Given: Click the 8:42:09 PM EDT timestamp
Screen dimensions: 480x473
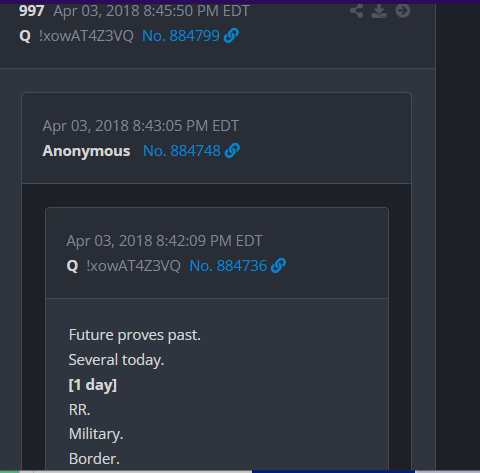Looking at the screenshot, I should point(164,241).
